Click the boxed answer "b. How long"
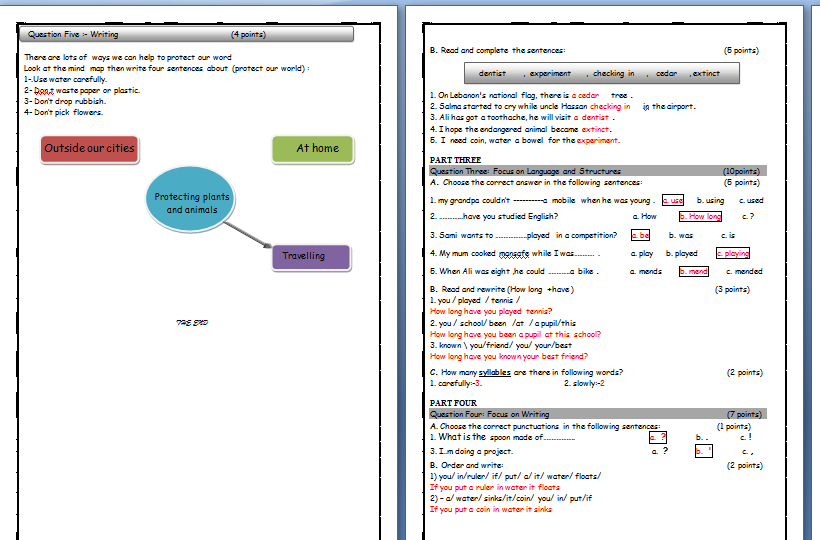 click(x=700, y=216)
